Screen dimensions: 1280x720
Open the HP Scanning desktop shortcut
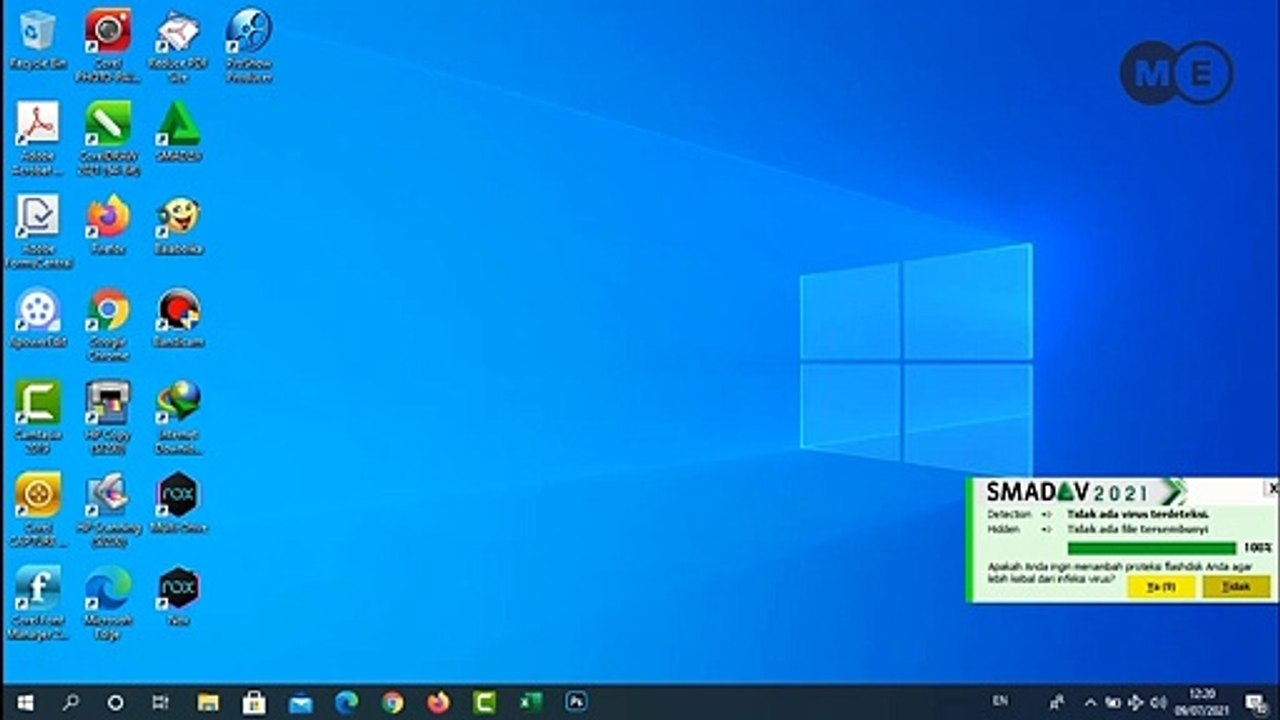click(x=108, y=509)
